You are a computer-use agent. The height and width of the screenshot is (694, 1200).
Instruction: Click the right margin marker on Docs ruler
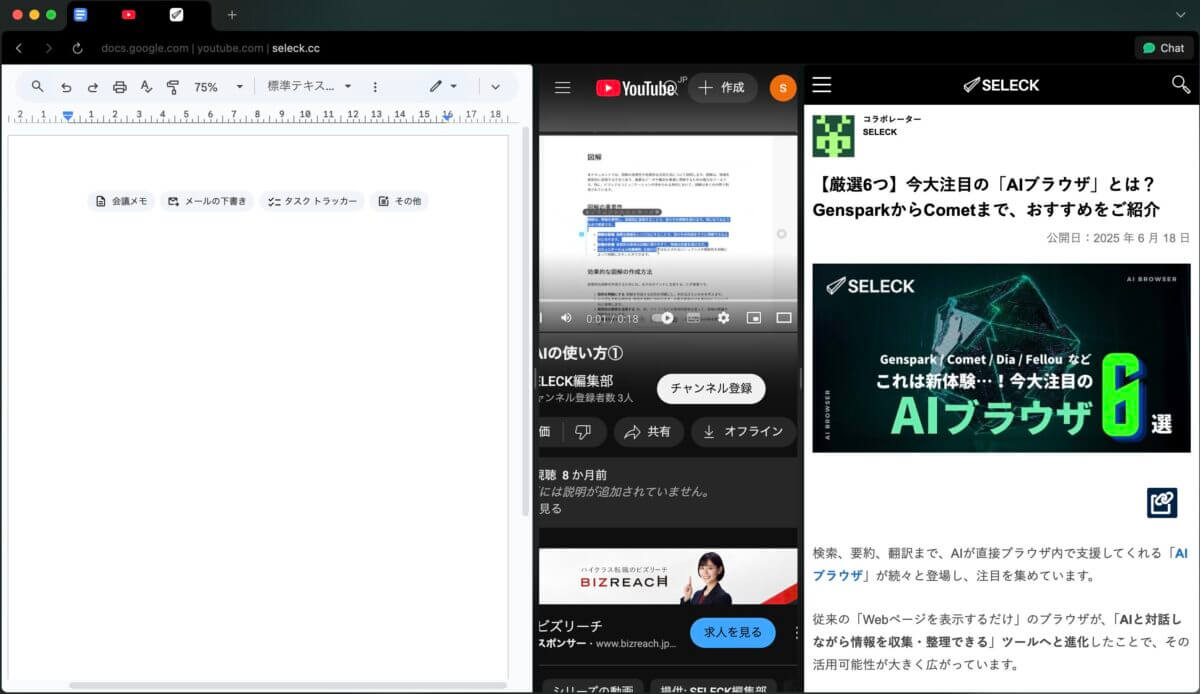point(448,116)
